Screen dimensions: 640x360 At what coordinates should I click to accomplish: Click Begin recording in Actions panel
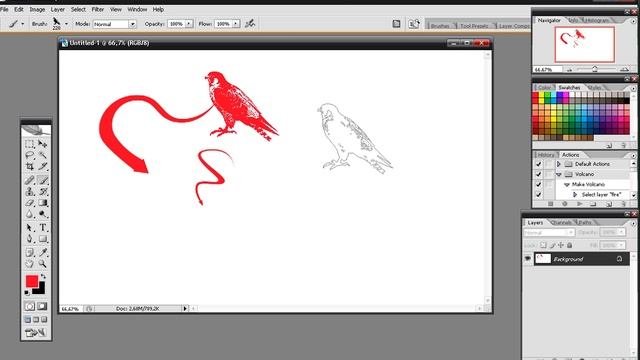tap(565, 204)
